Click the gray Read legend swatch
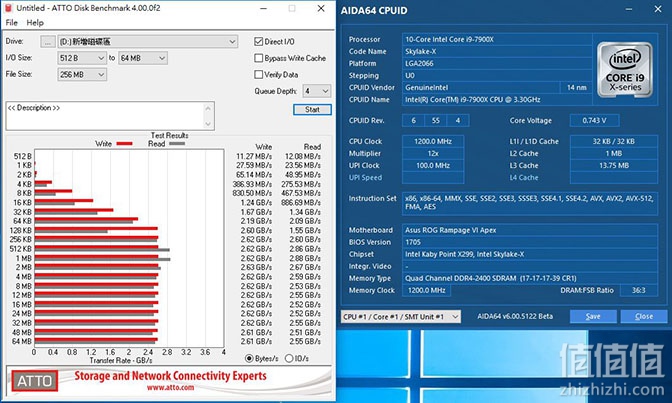 click(x=177, y=144)
